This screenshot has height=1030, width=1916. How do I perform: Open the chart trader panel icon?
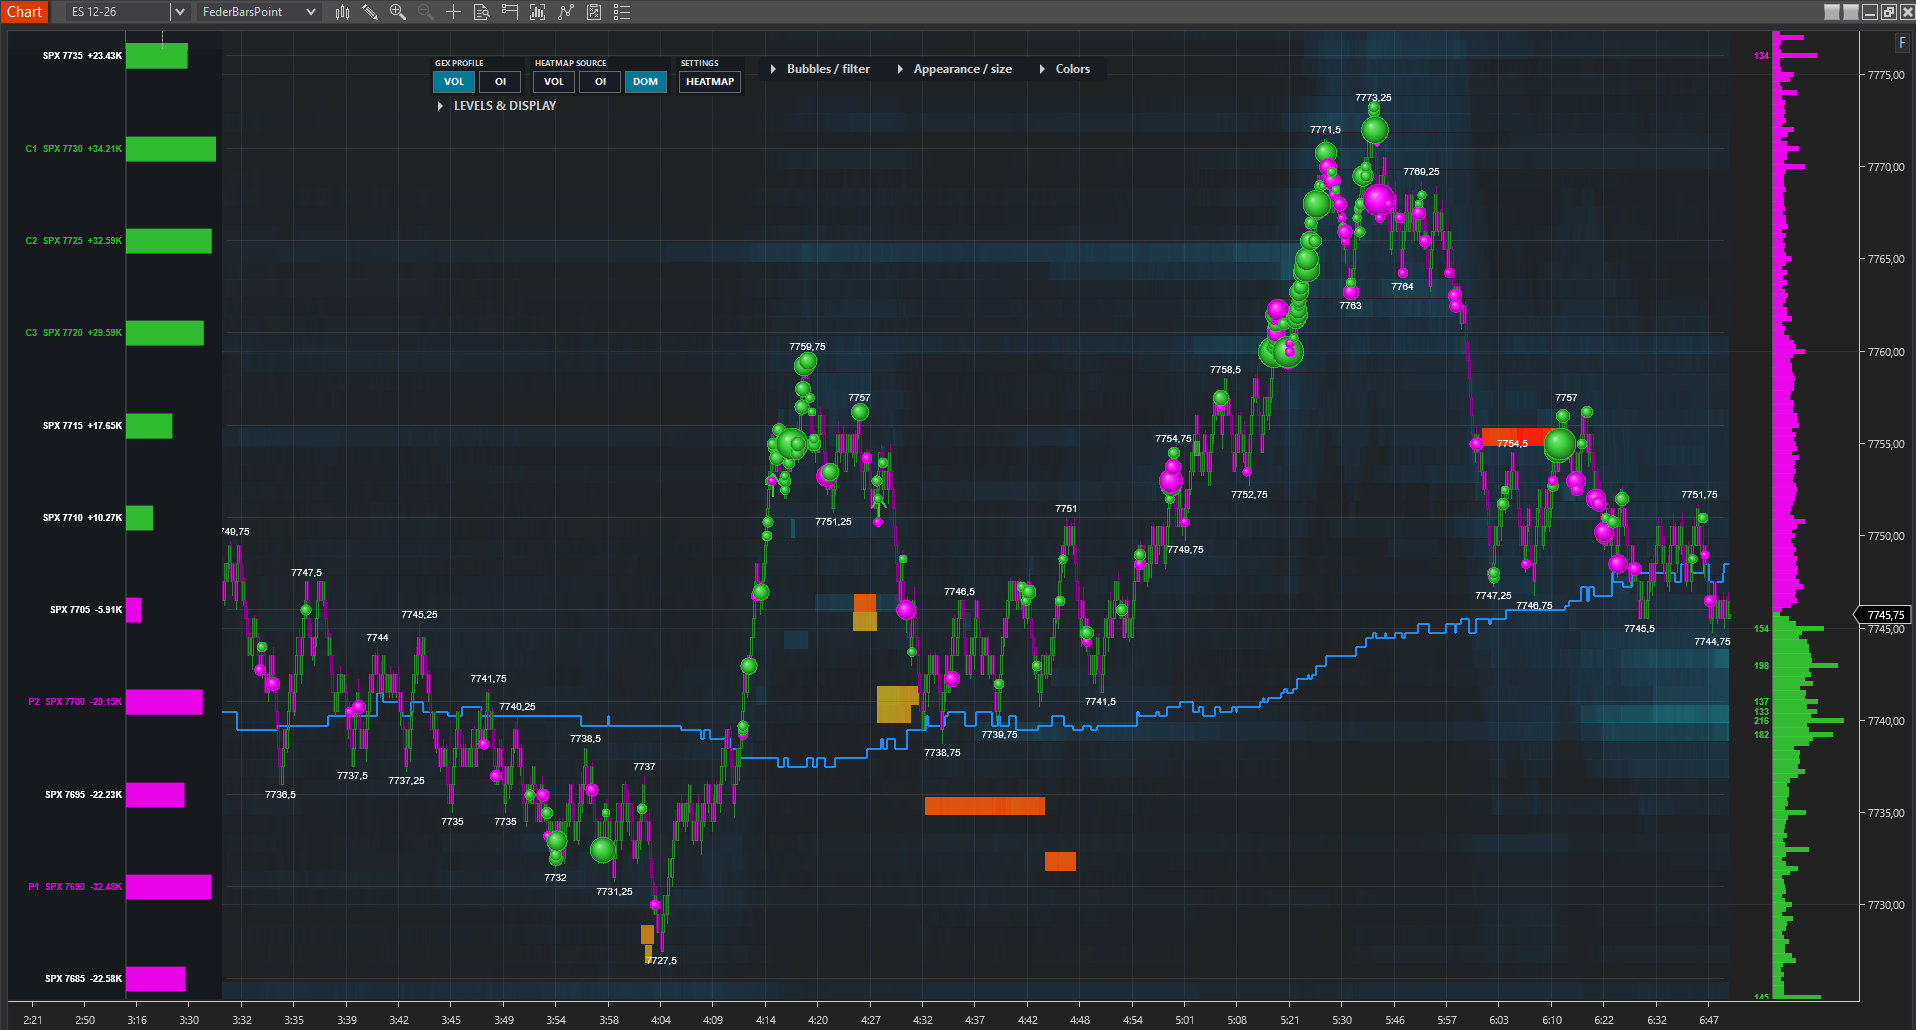tap(510, 12)
